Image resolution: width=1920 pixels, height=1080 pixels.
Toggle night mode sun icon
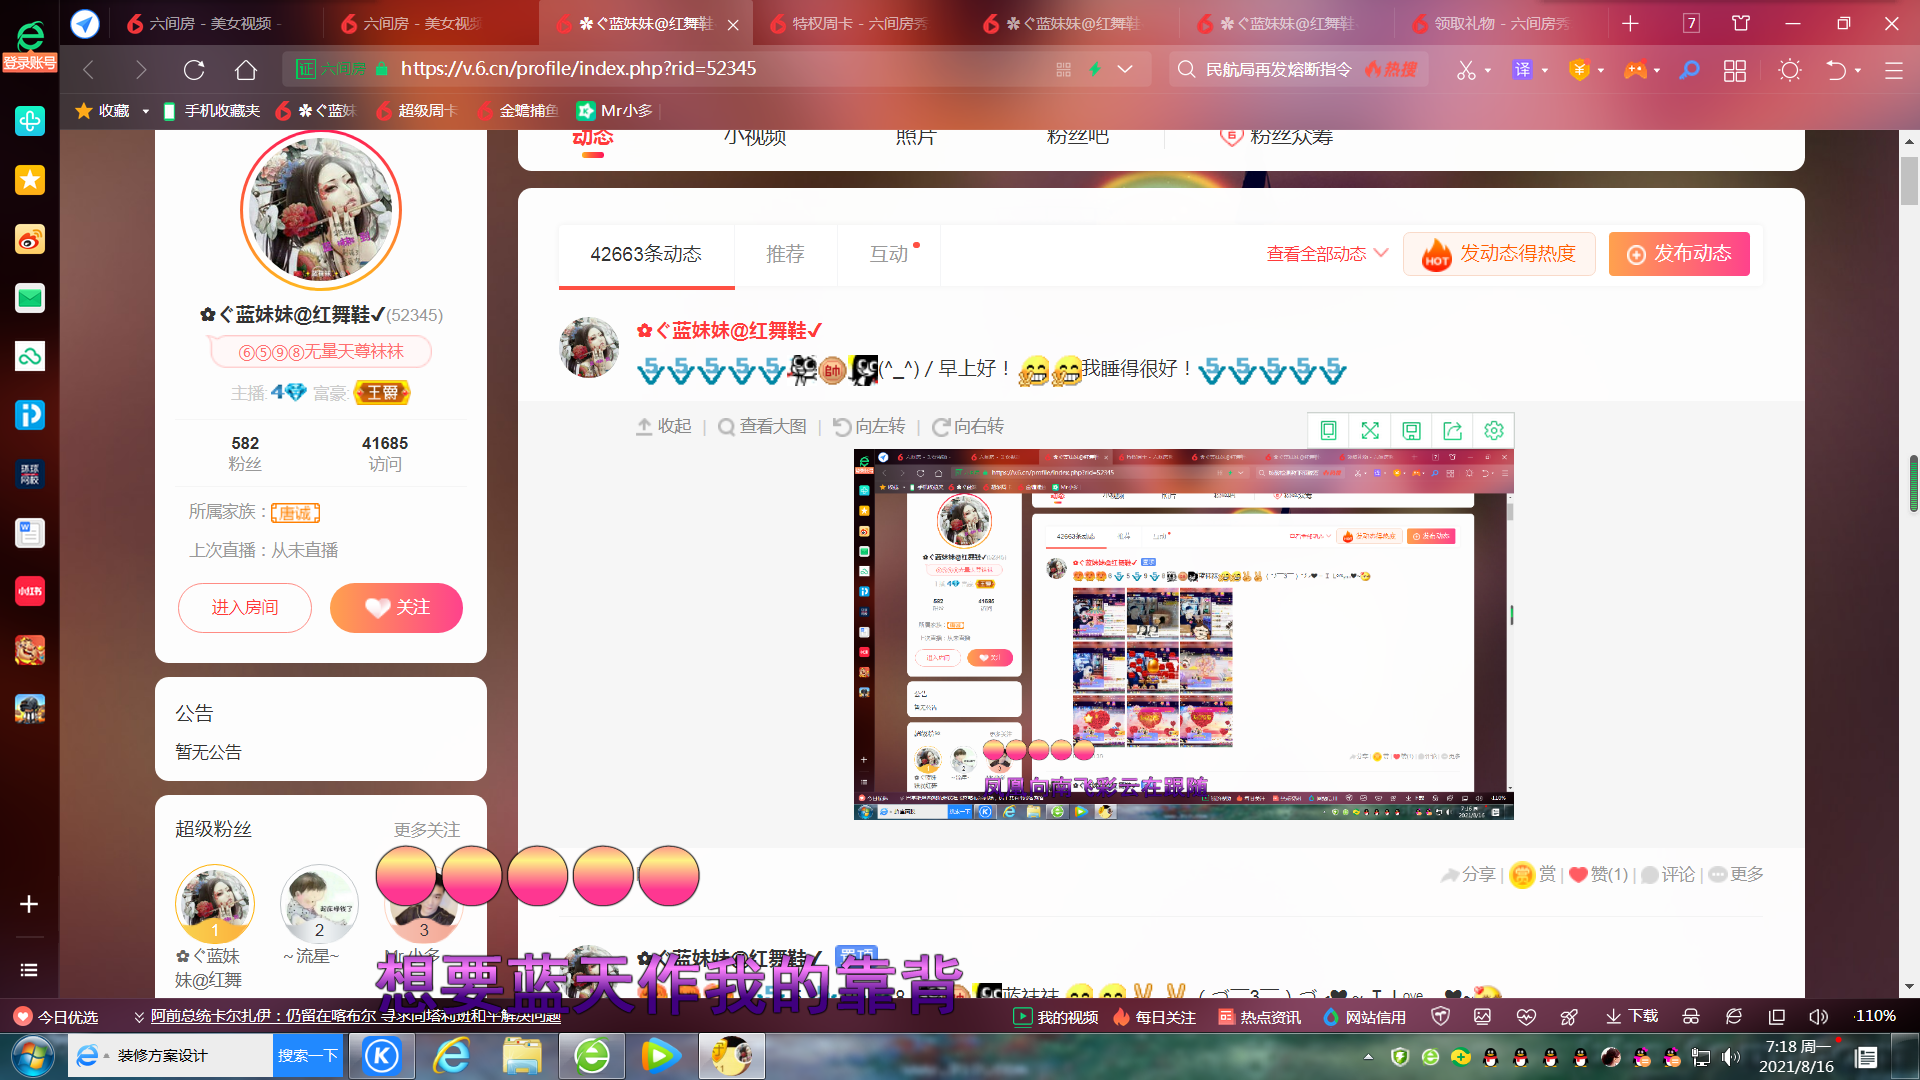coord(1790,70)
